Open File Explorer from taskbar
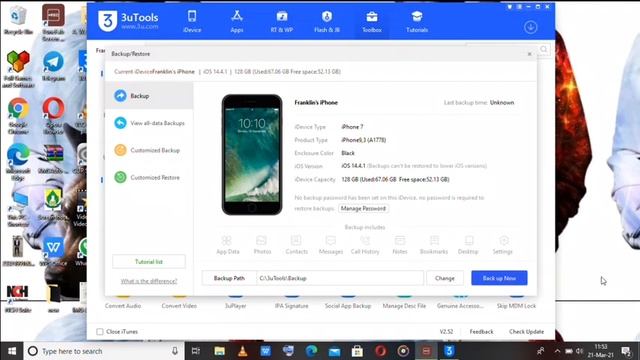 click(220, 351)
